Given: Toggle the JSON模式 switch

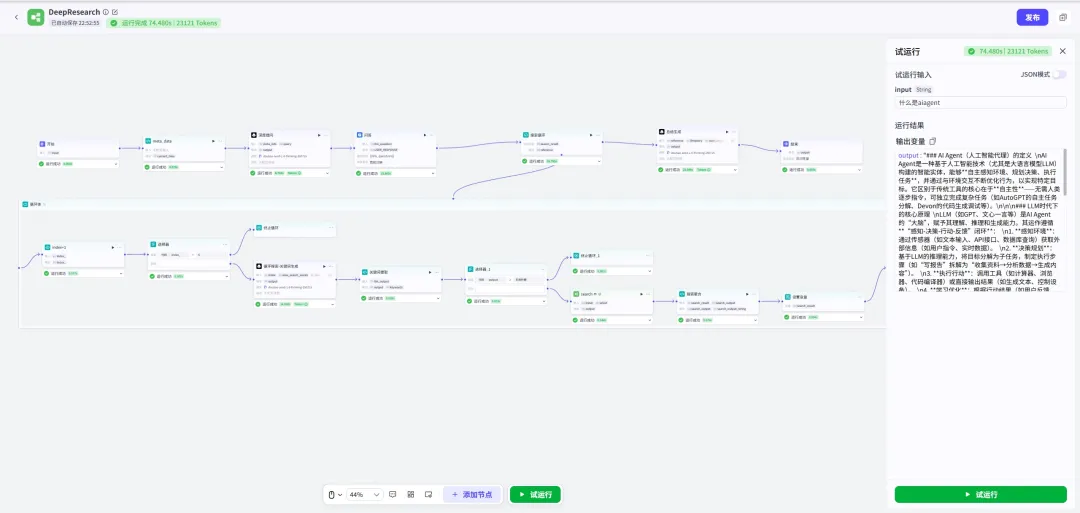Looking at the screenshot, I should click(1059, 74).
